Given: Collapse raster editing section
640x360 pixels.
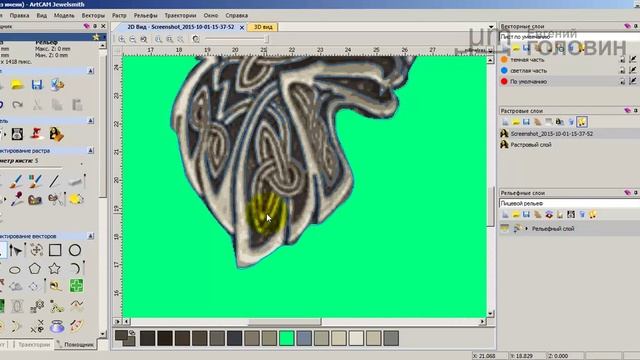Looking at the screenshot, I should click(91, 151).
